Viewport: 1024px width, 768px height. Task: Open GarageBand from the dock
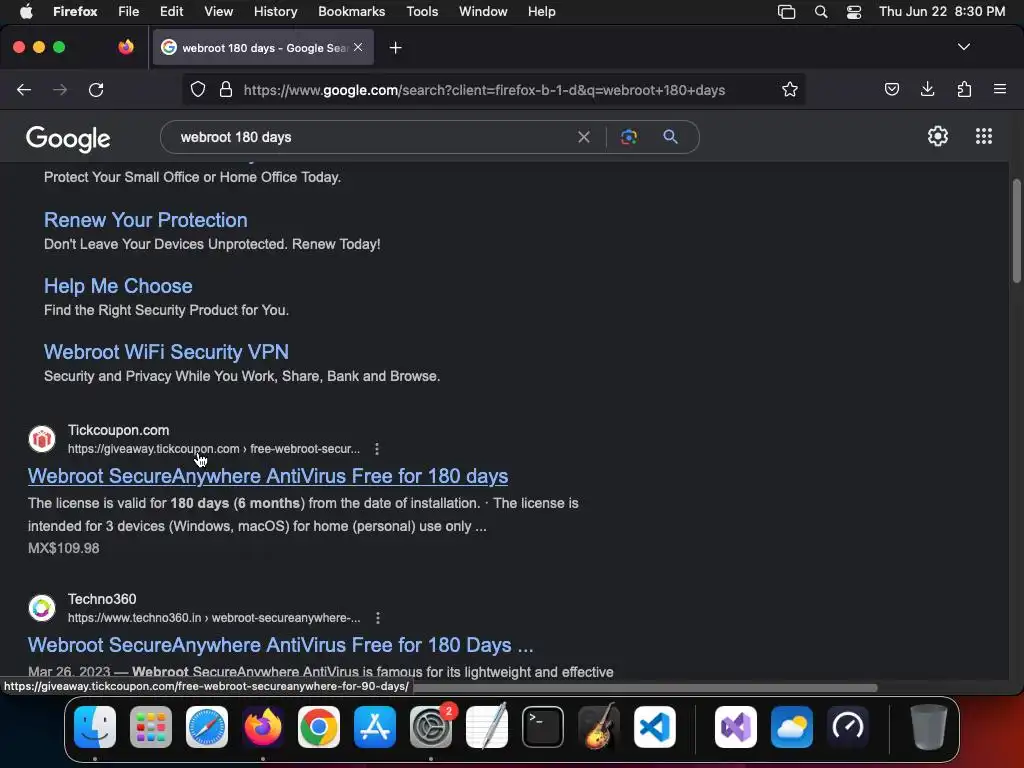599,727
